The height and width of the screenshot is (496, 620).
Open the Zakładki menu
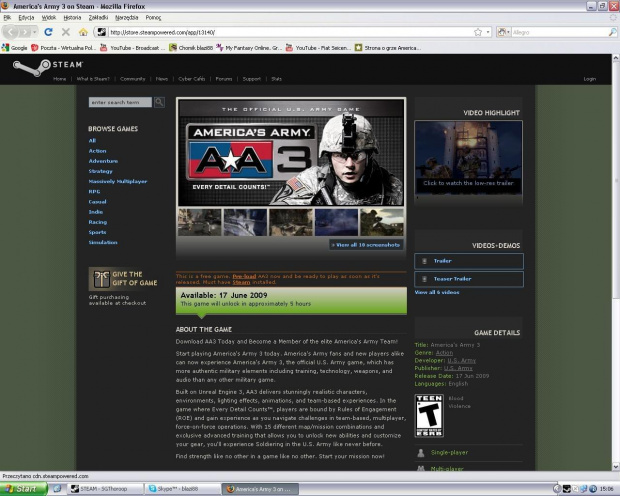click(98, 17)
